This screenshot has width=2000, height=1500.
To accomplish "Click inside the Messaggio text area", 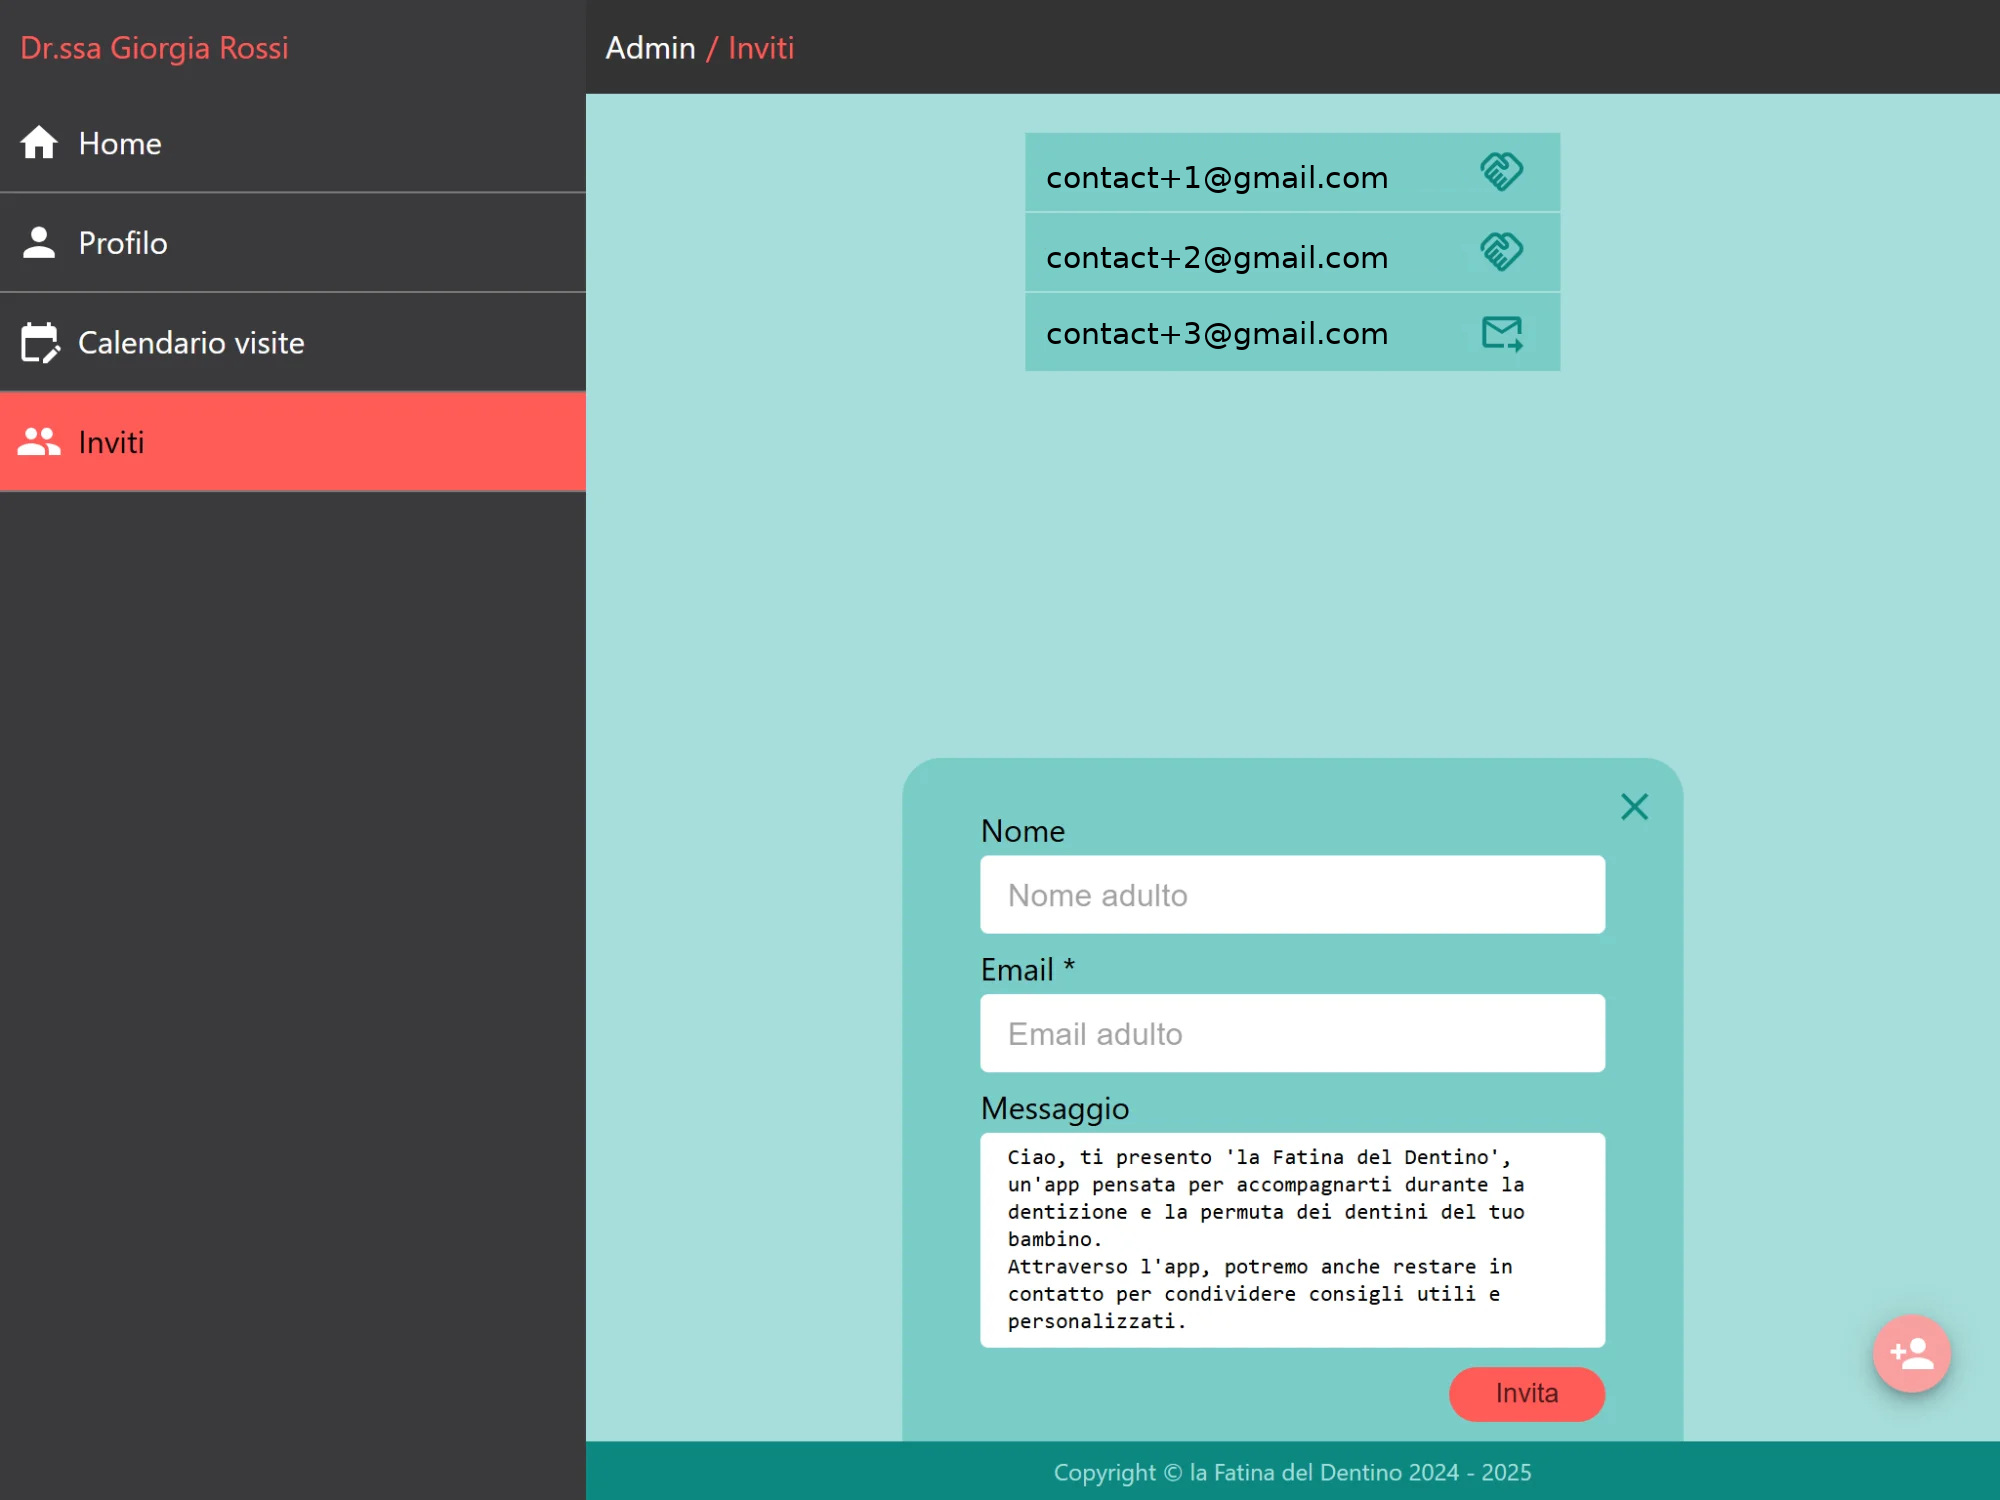I will point(1292,1240).
